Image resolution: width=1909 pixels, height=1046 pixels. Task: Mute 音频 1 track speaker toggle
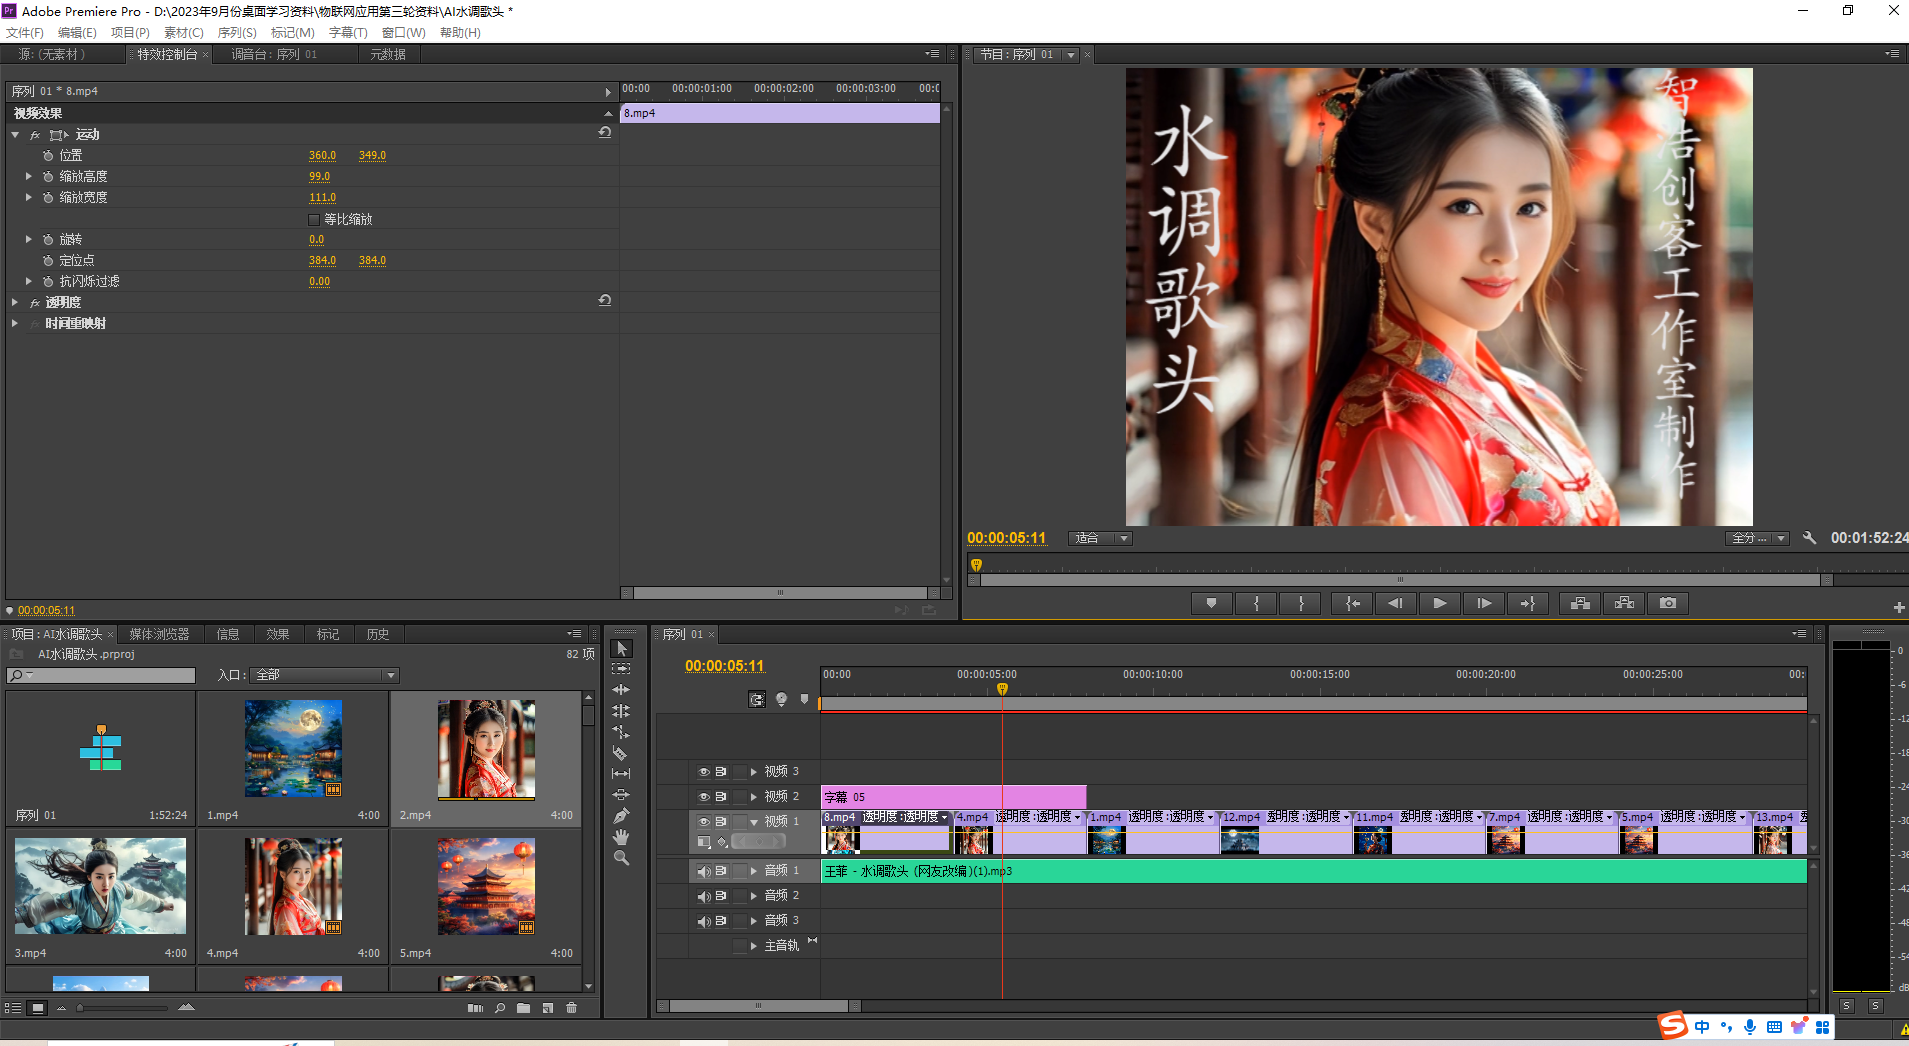(x=703, y=871)
